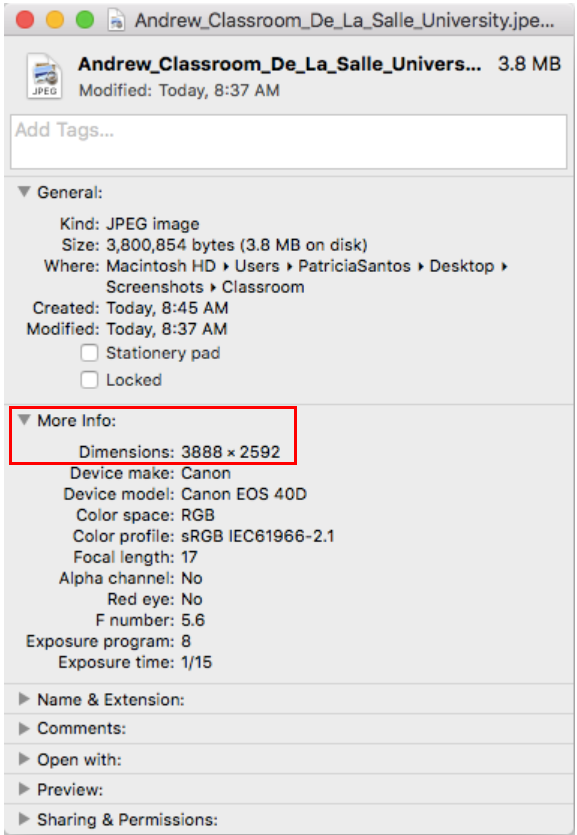Expand the Name & Extension section
Screen dimensions: 577x835
[22, 699]
